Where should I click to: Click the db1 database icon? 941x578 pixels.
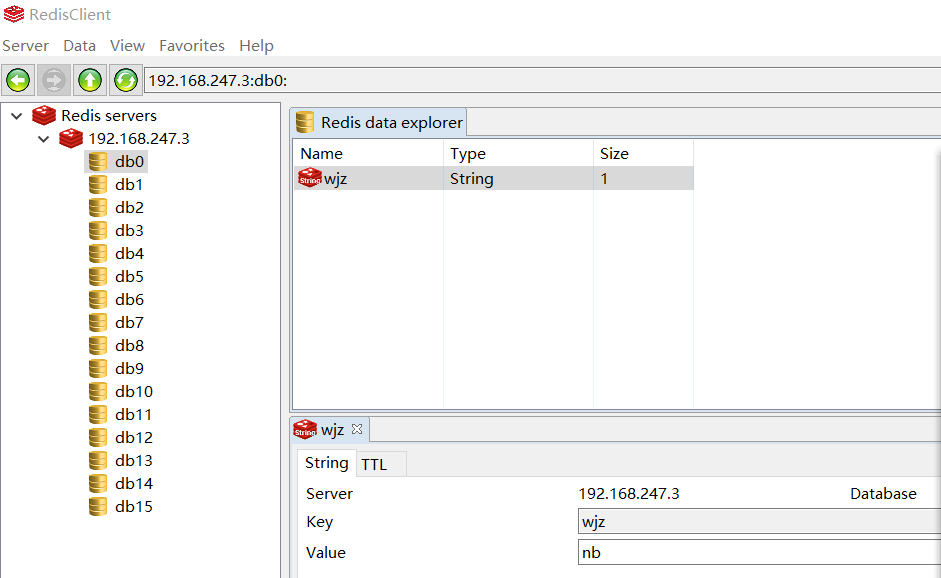point(98,184)
